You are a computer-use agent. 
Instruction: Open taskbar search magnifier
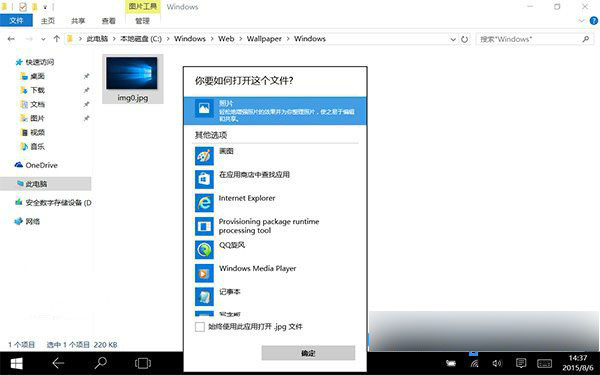pyautogui.click(x=100, y=363)
